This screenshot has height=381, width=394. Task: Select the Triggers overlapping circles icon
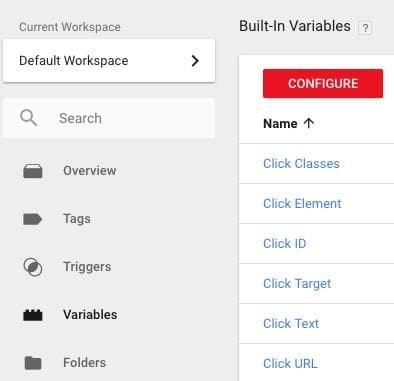pos(33,267)
